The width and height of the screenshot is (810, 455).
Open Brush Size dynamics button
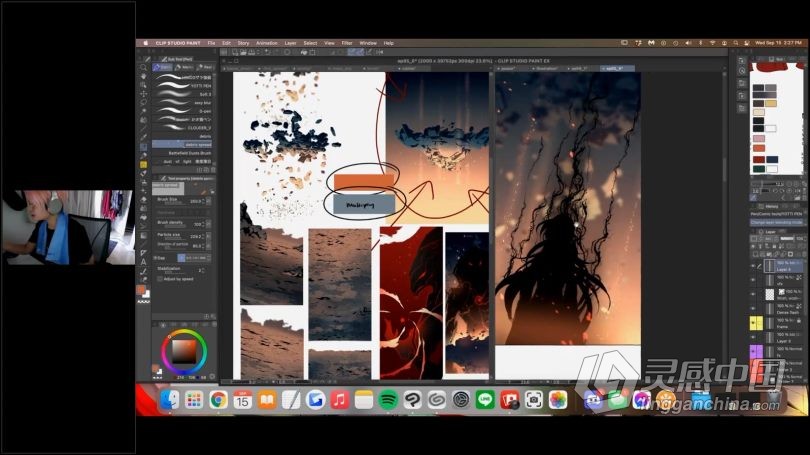(x=209, y=201)
